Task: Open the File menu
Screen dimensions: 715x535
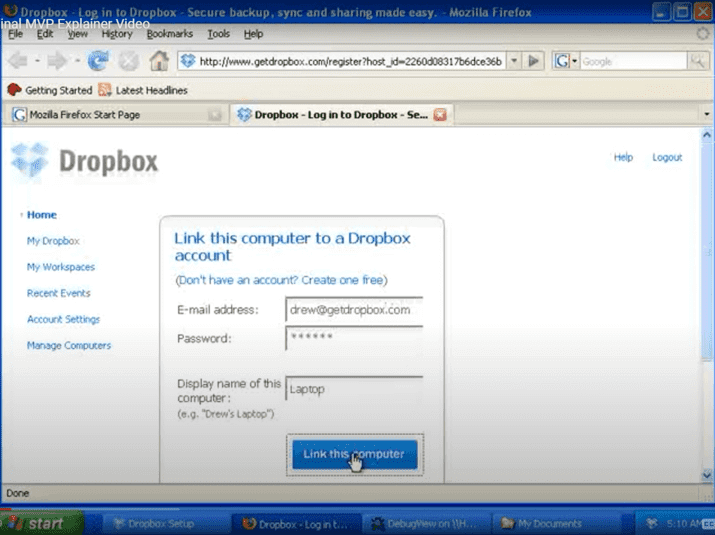Action: [x=15, y=34]
